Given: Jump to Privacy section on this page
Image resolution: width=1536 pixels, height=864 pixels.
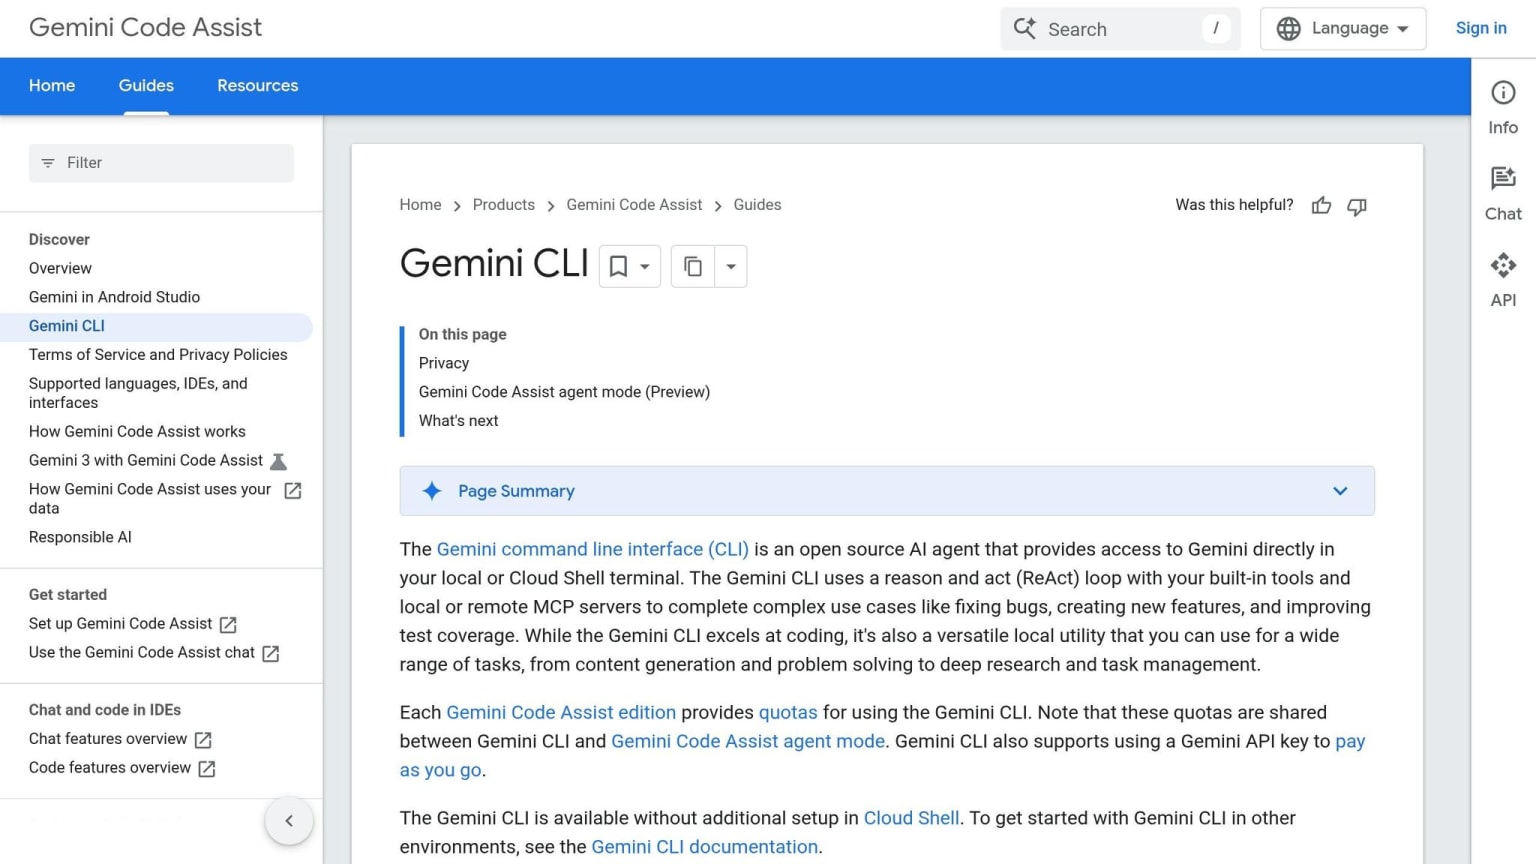Looking at the screenshot, I should (x=444, y=363).
